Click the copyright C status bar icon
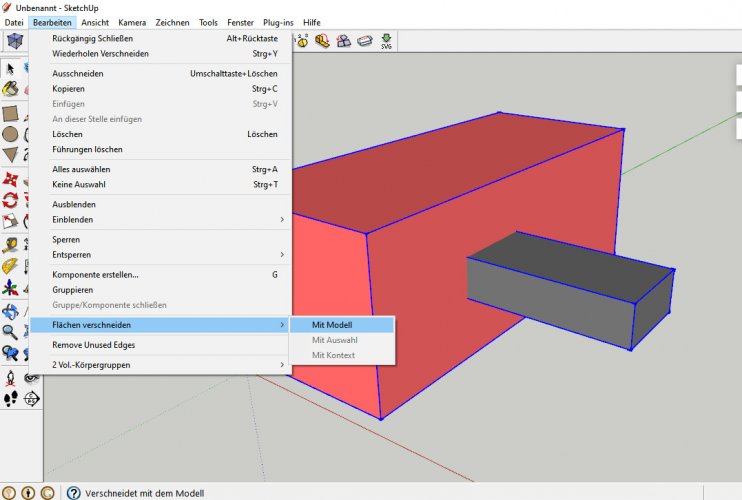This screenshot has height=500, width=742. (x=47, y=493)
